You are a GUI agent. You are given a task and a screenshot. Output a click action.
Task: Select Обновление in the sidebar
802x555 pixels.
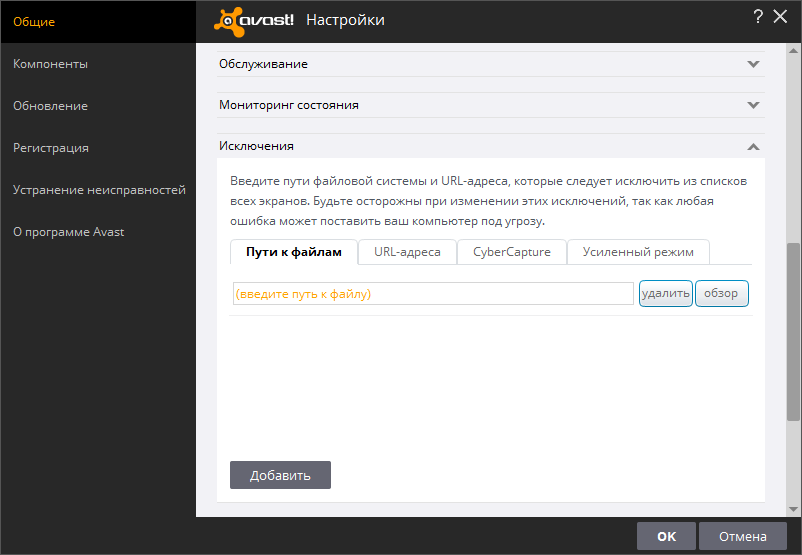pos(51,106)
